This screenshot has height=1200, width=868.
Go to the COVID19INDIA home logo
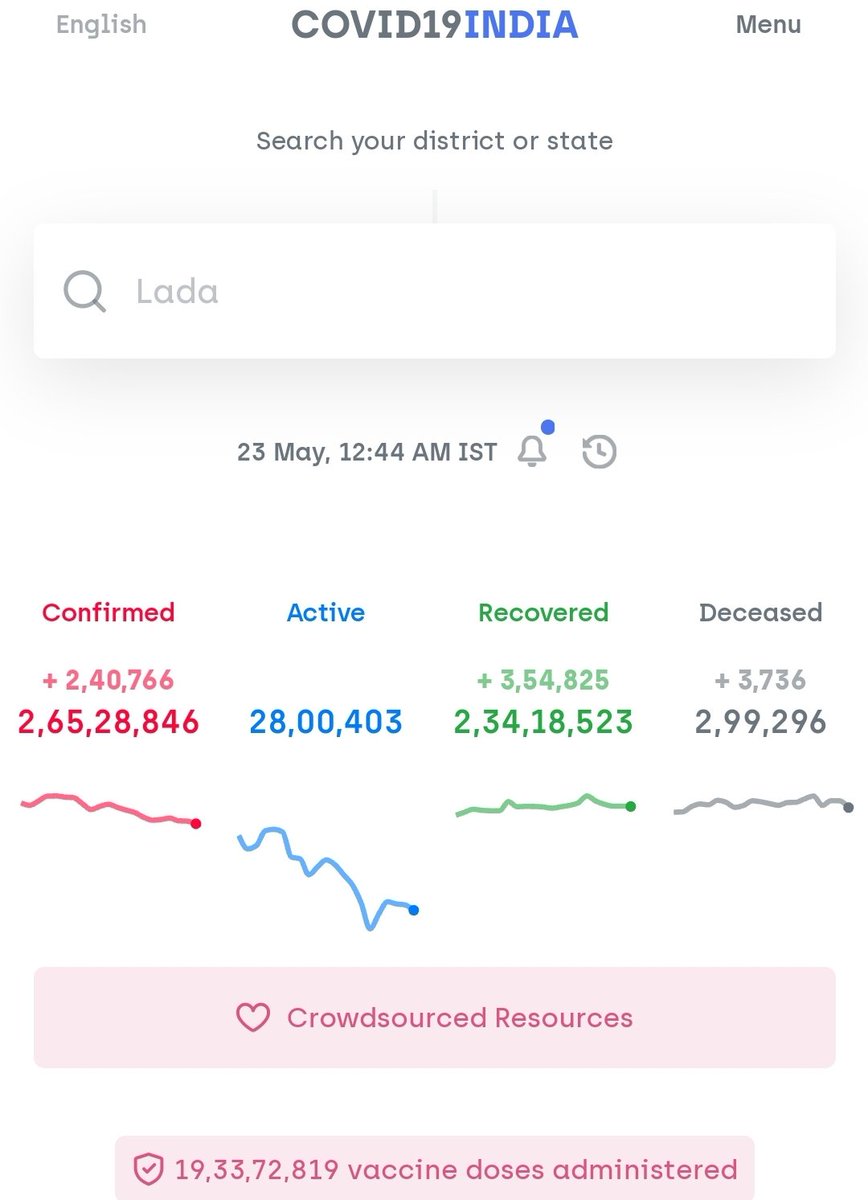point(435,24)
